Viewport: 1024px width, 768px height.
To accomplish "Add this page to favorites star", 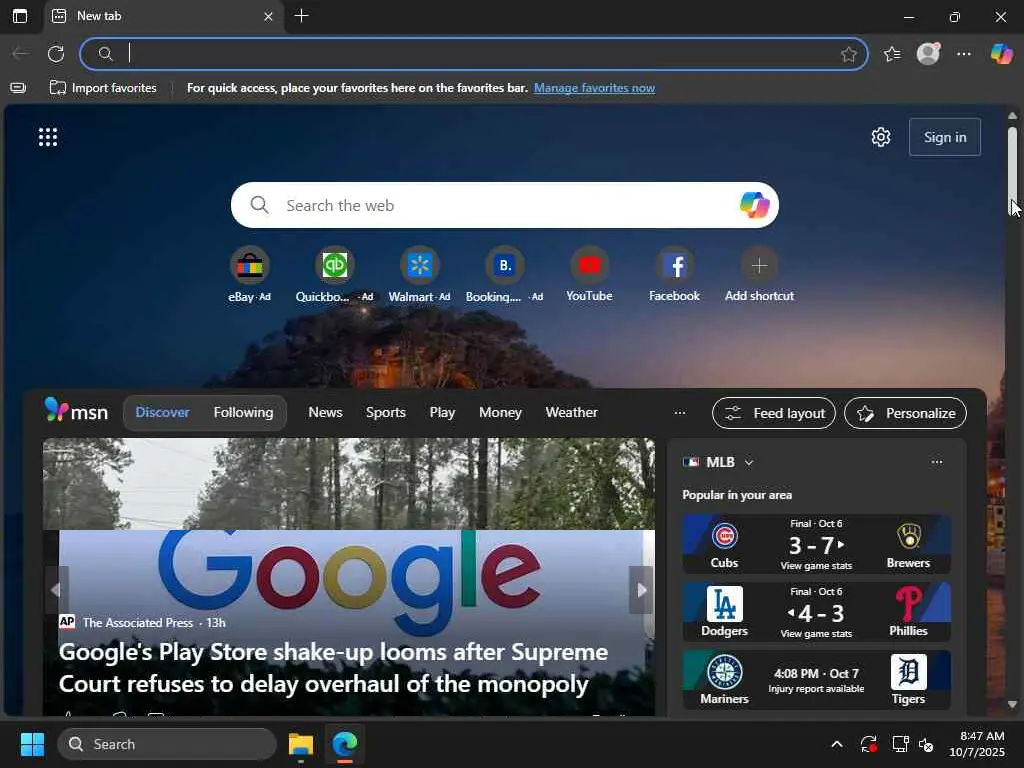I will coord(848,54).
